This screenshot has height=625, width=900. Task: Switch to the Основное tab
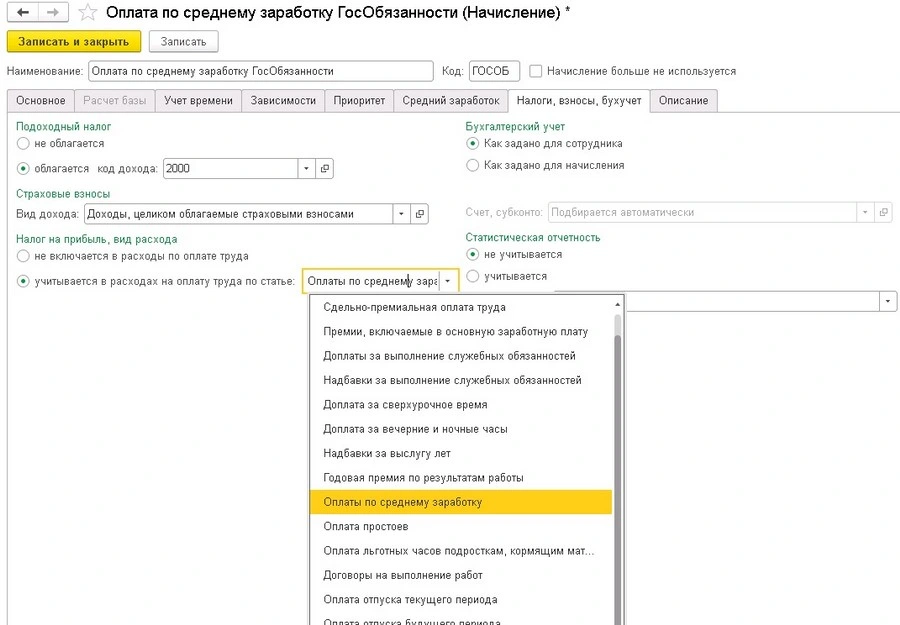click(41, 101)
